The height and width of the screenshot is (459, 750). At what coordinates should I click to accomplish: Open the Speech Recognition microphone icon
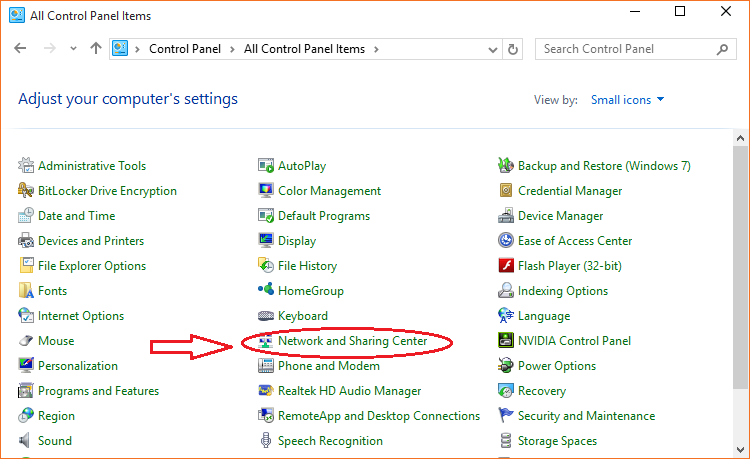[266, 440]
